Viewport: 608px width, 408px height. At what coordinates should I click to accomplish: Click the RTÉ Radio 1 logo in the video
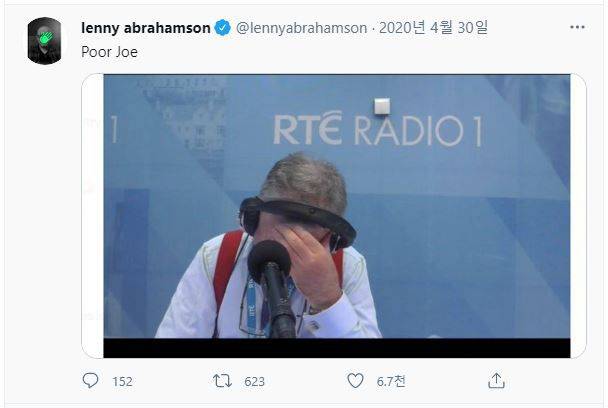point(378,129)
